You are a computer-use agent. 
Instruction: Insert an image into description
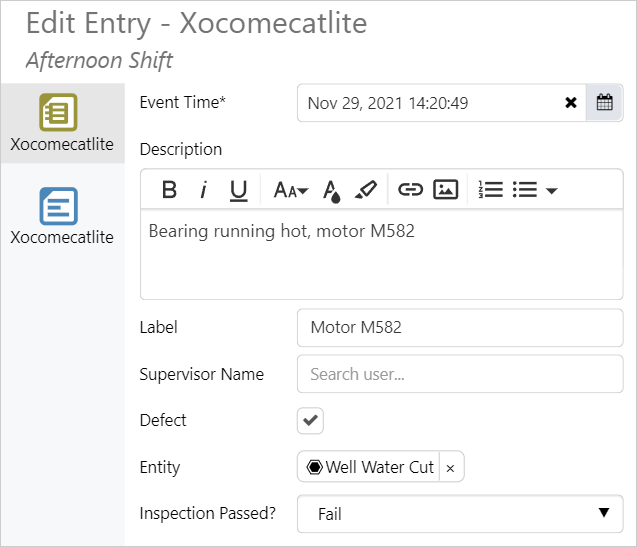[x=445, y=190]
